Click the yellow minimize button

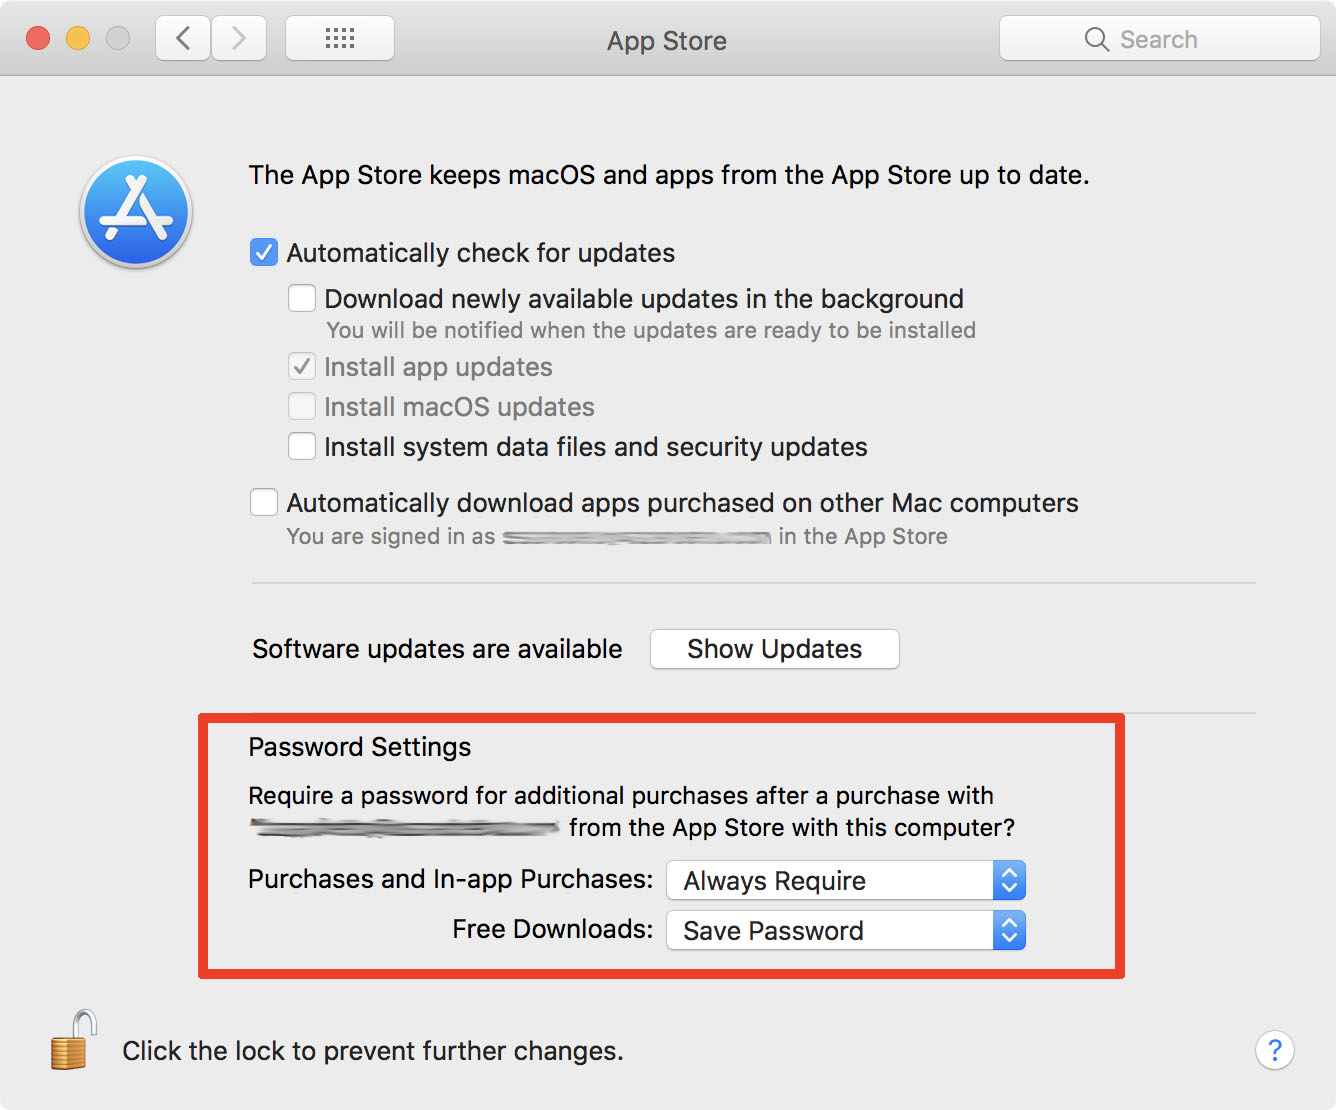(77, 37)
